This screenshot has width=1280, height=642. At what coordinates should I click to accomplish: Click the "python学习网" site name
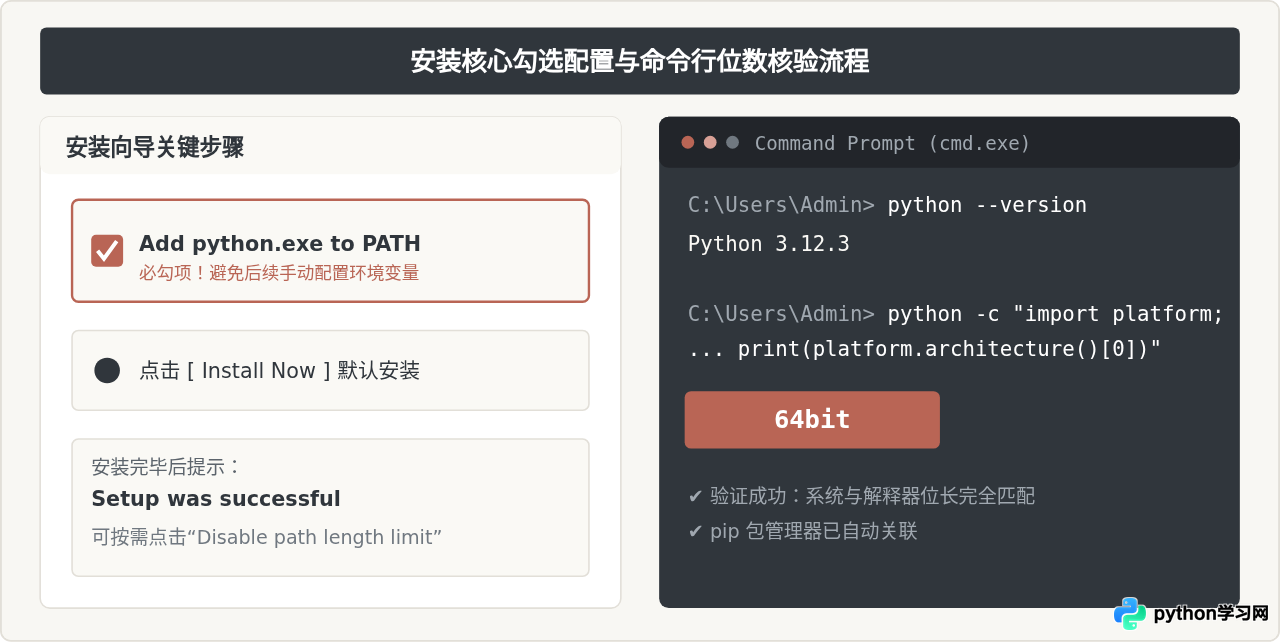pyautogui.click(x=1211, y=613)
